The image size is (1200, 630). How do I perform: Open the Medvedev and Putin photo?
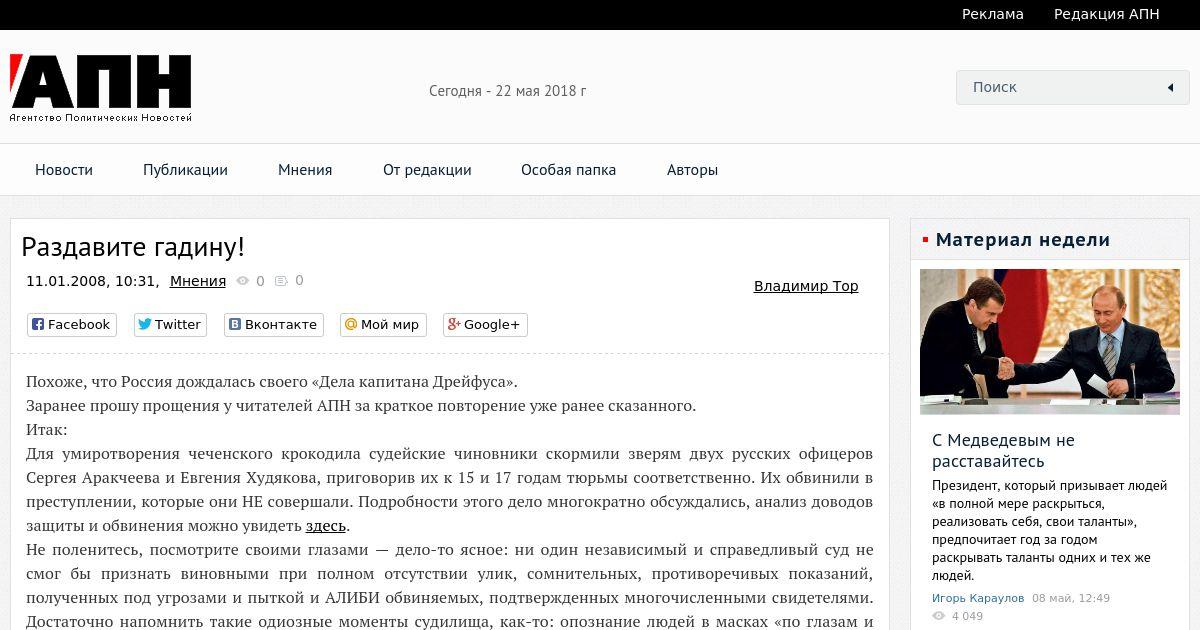pyautogui.click(x=1050, y=342)
